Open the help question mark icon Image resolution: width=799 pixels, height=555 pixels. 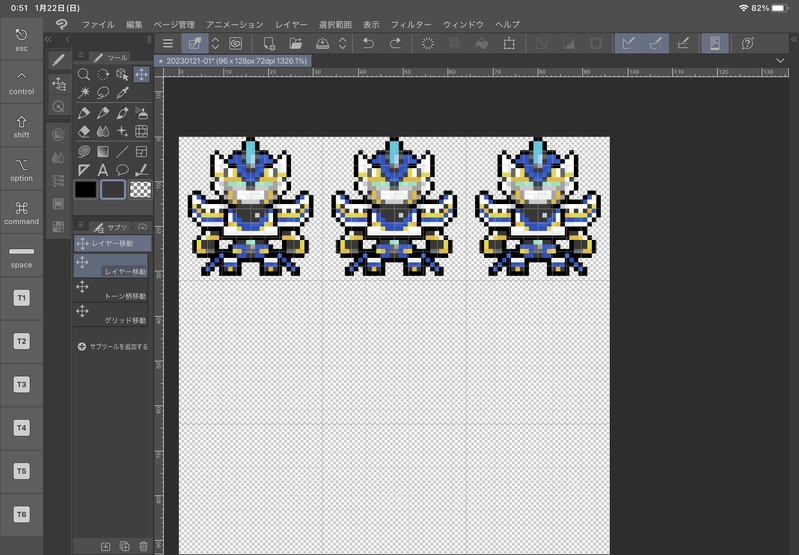click(748, 44)
